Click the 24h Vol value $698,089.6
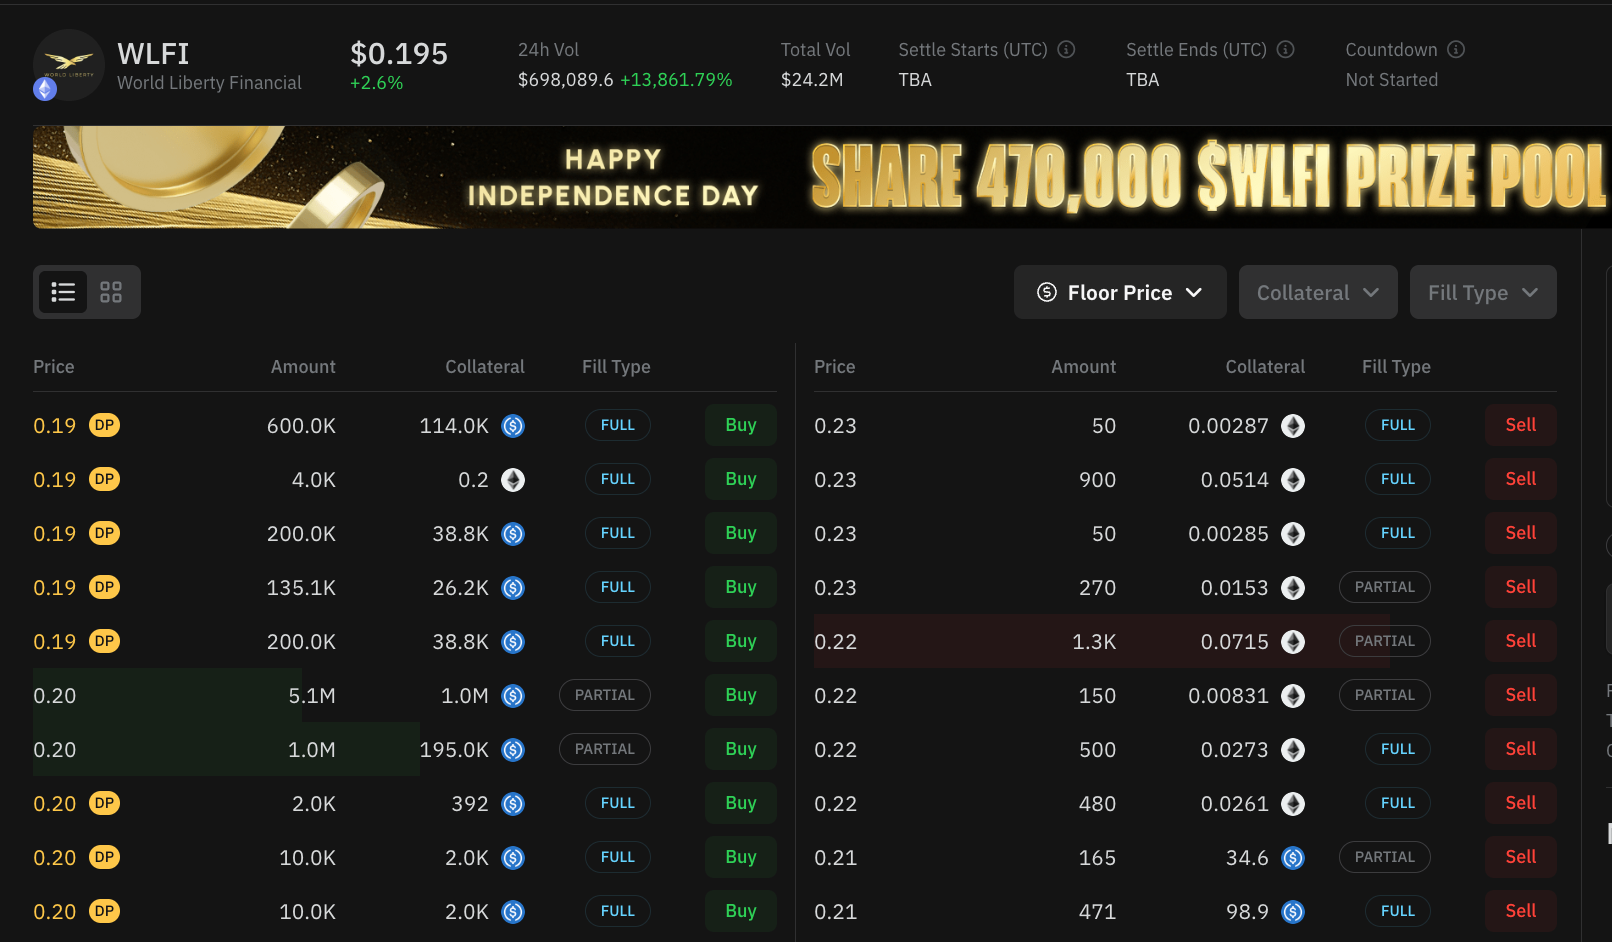 pos(566,80)
